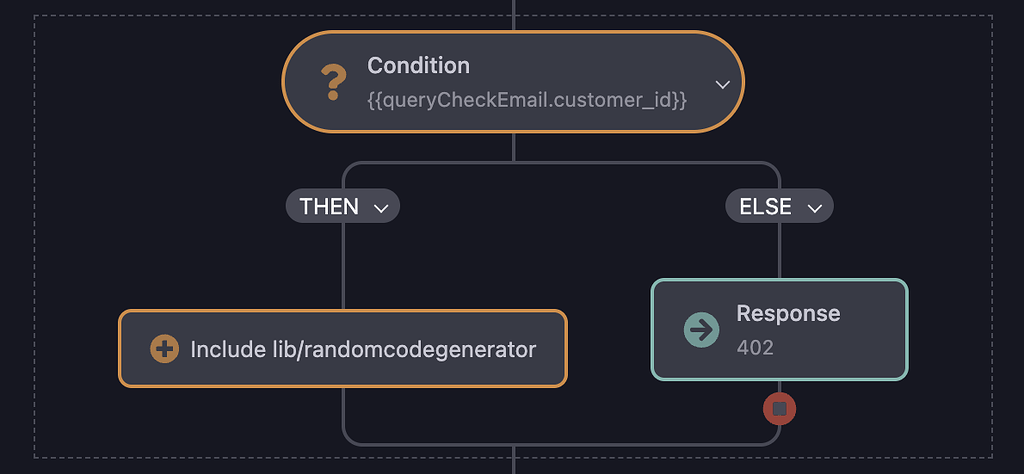
Task: Click the plus icon on the Include node
Action: pos(164,349)
